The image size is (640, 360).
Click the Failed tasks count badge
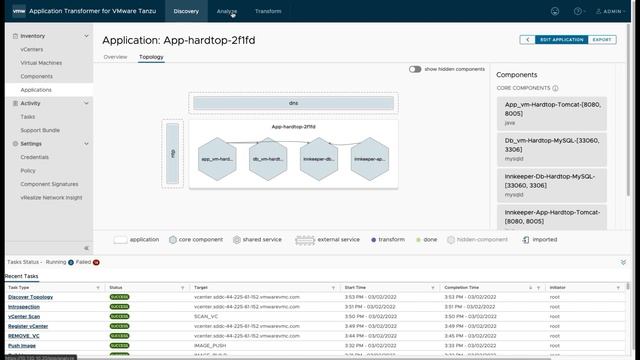(96, 262)
